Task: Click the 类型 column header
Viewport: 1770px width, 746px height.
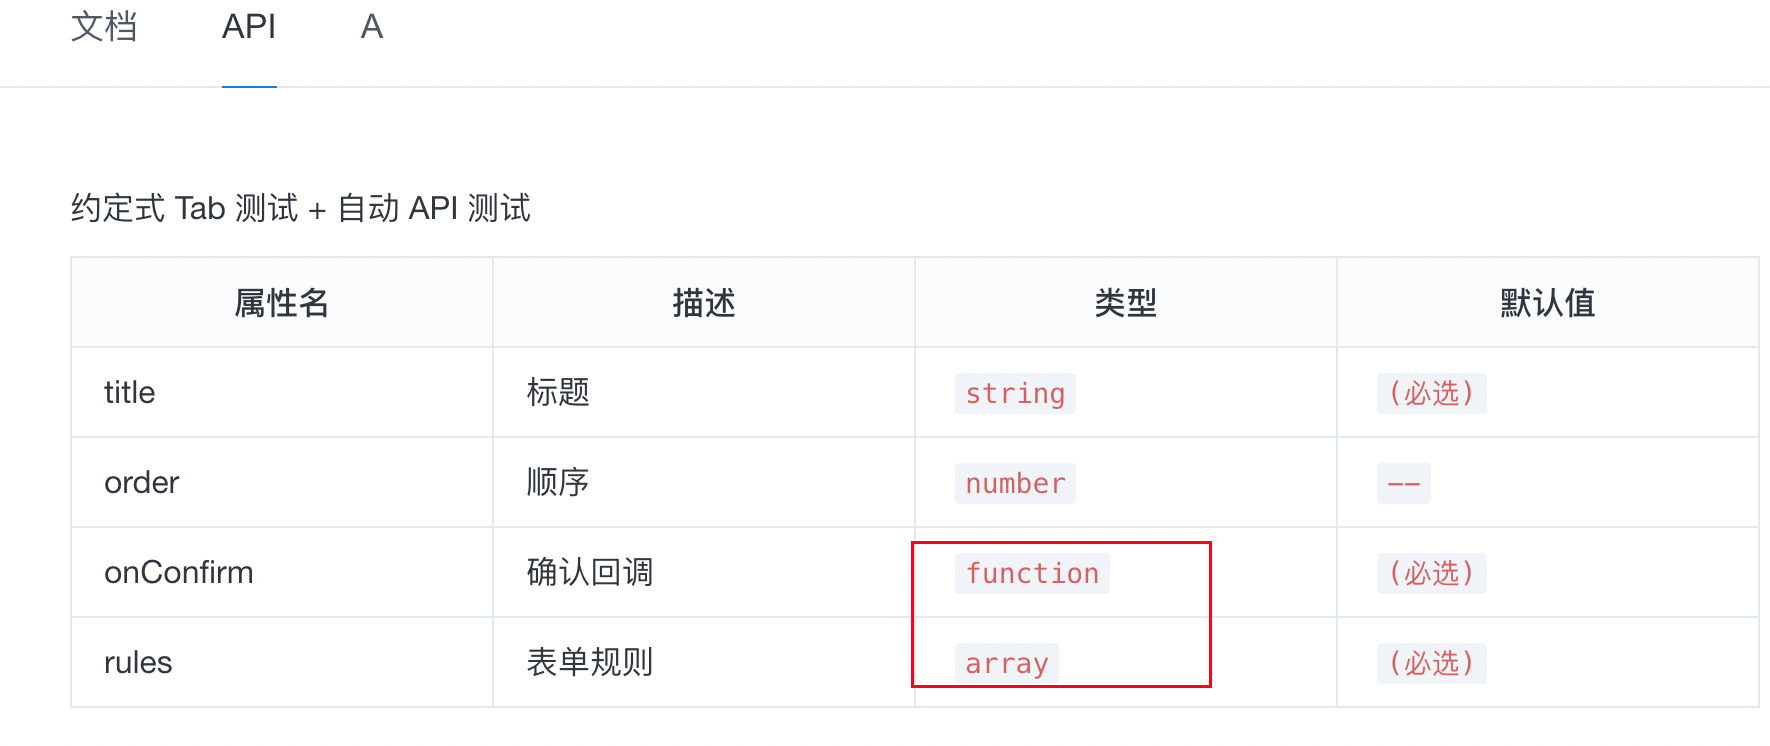Action: point(1125,303)
